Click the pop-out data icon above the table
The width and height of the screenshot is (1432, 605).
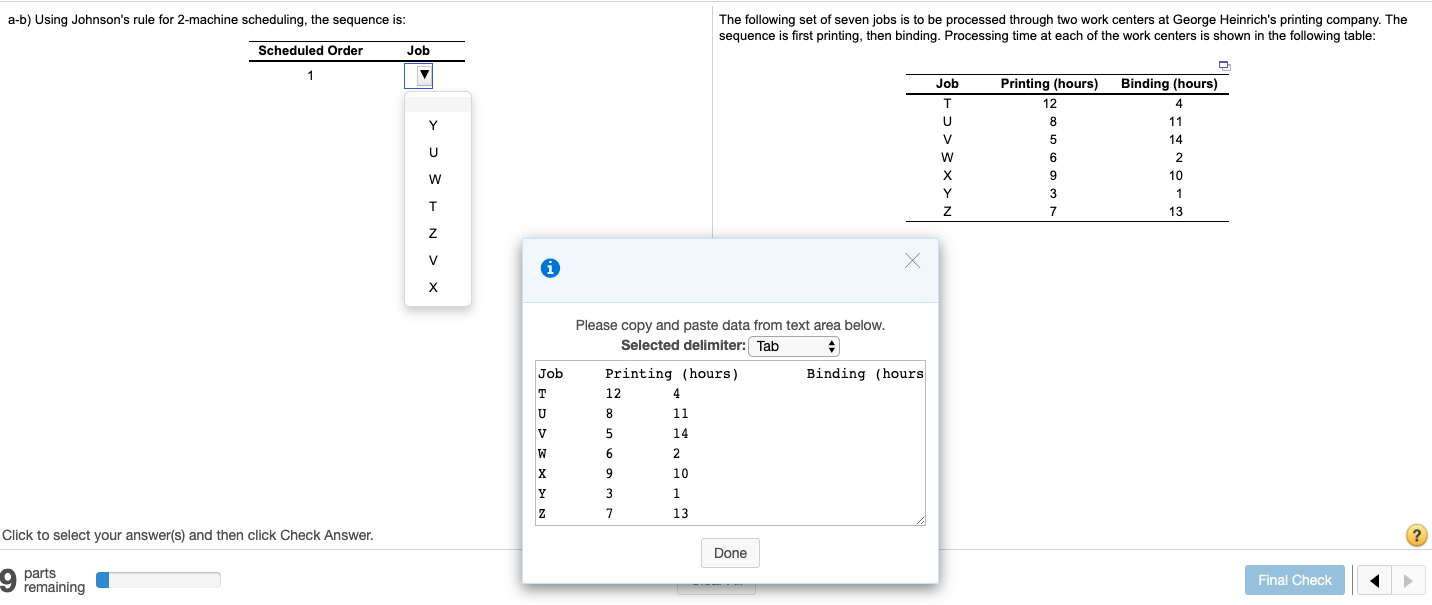pyautogui.click(x=1224, y=65)
